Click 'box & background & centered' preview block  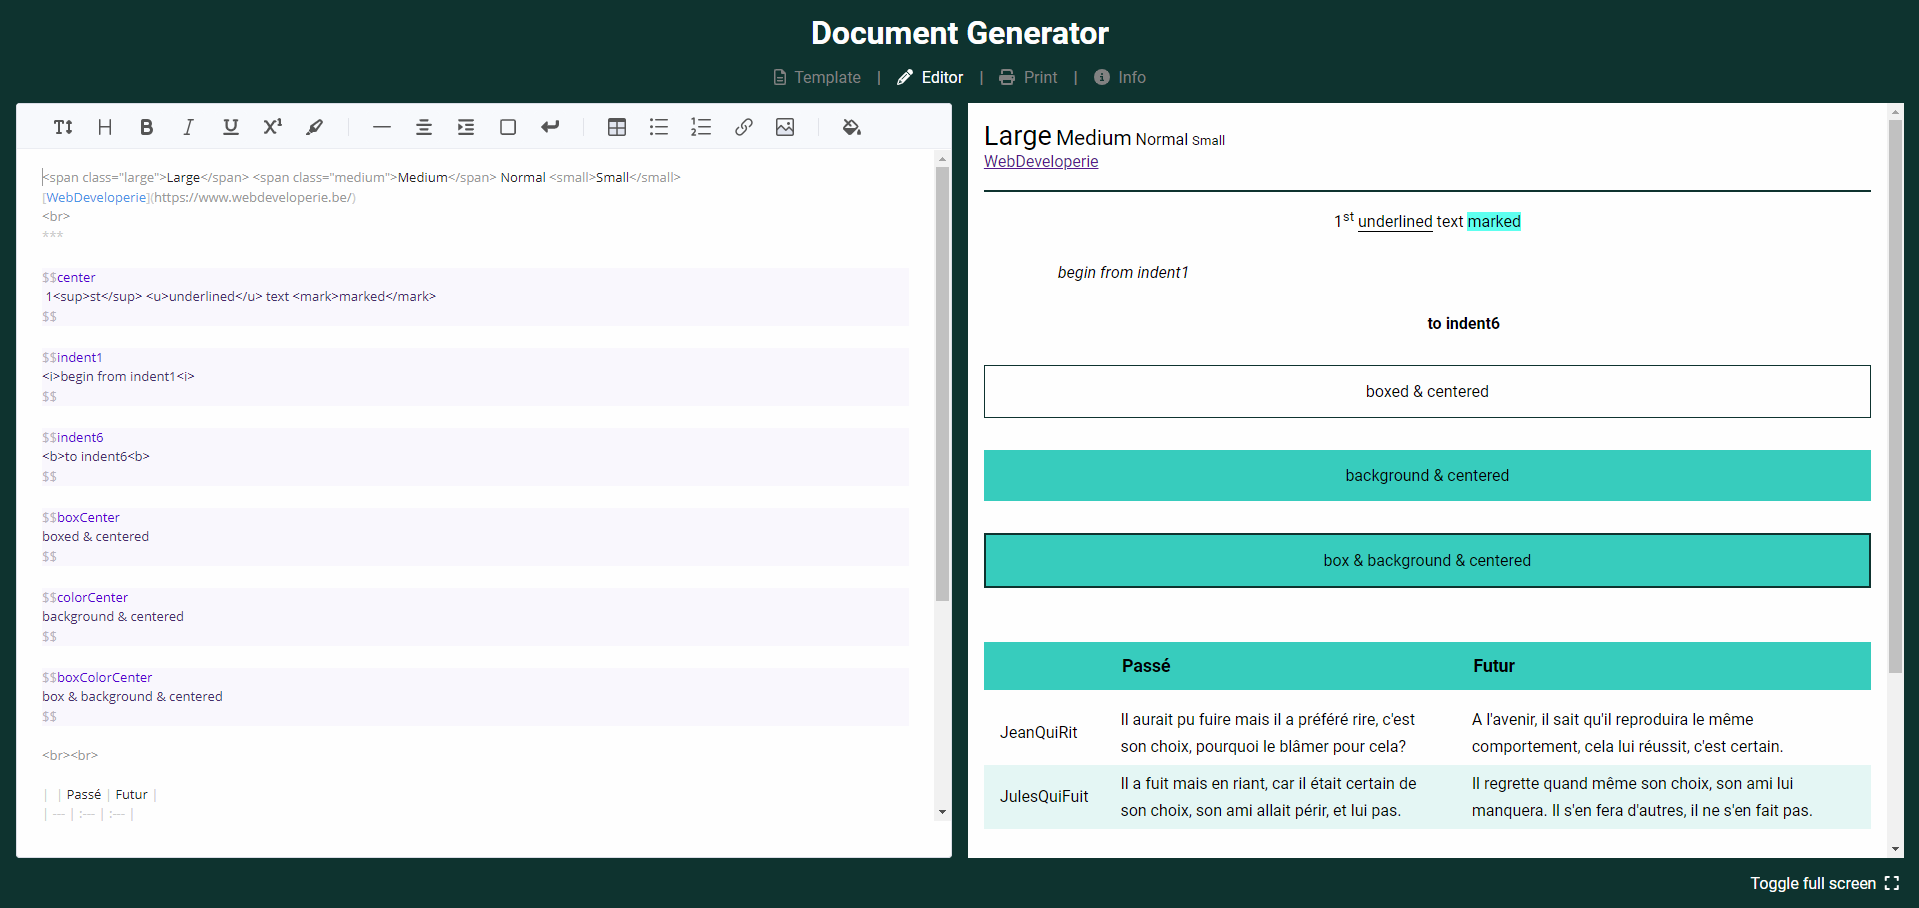point(1427,560)
